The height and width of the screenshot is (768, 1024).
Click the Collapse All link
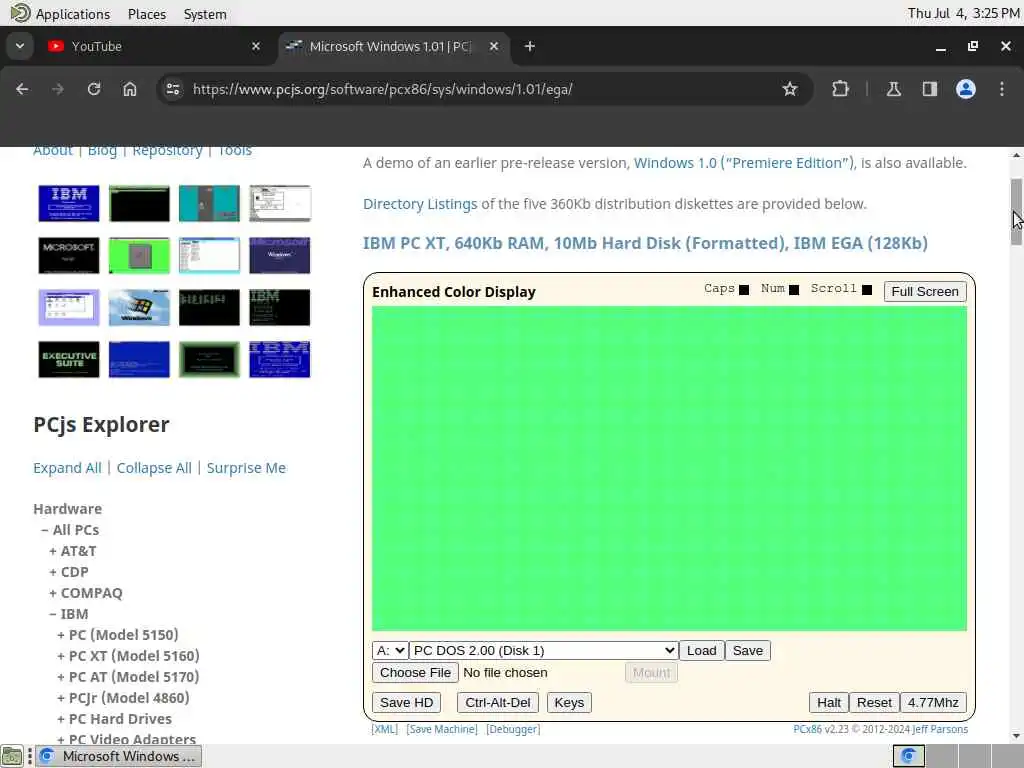tap(154, 468)
